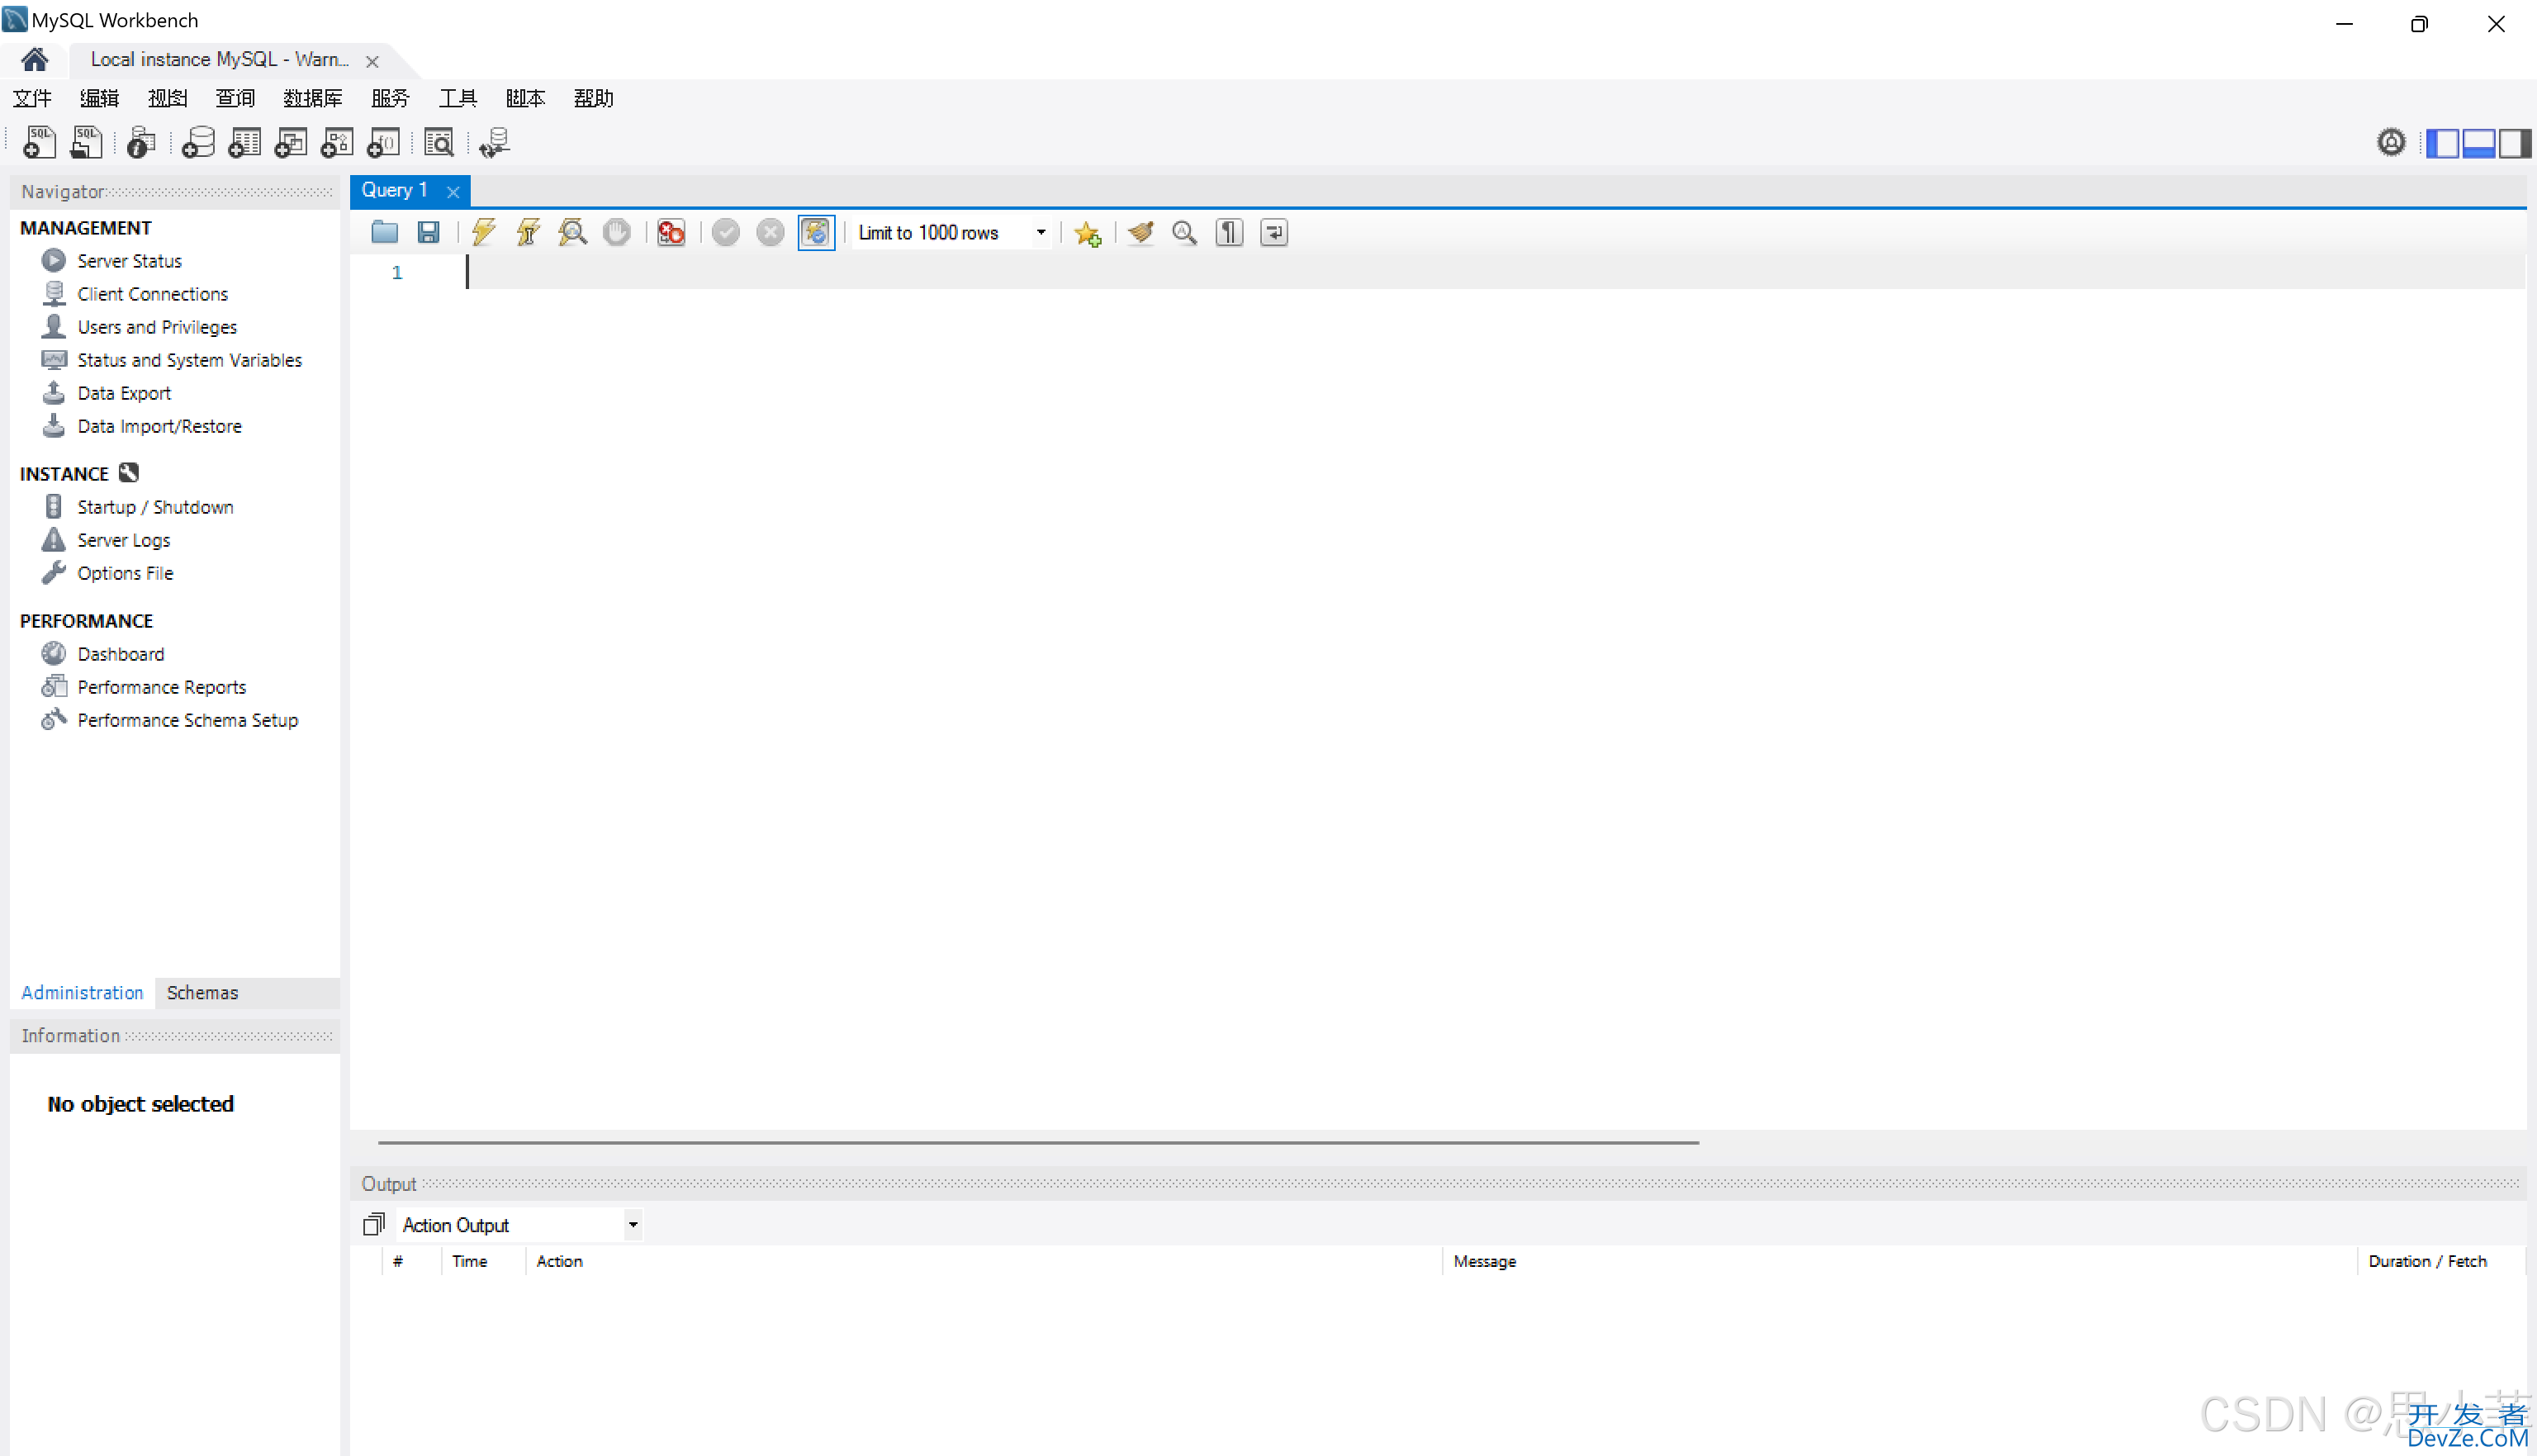Close the Query 1 tab
Image resolution: width=2537 pixels, height=1456 pixels.
tap(453, 192)
